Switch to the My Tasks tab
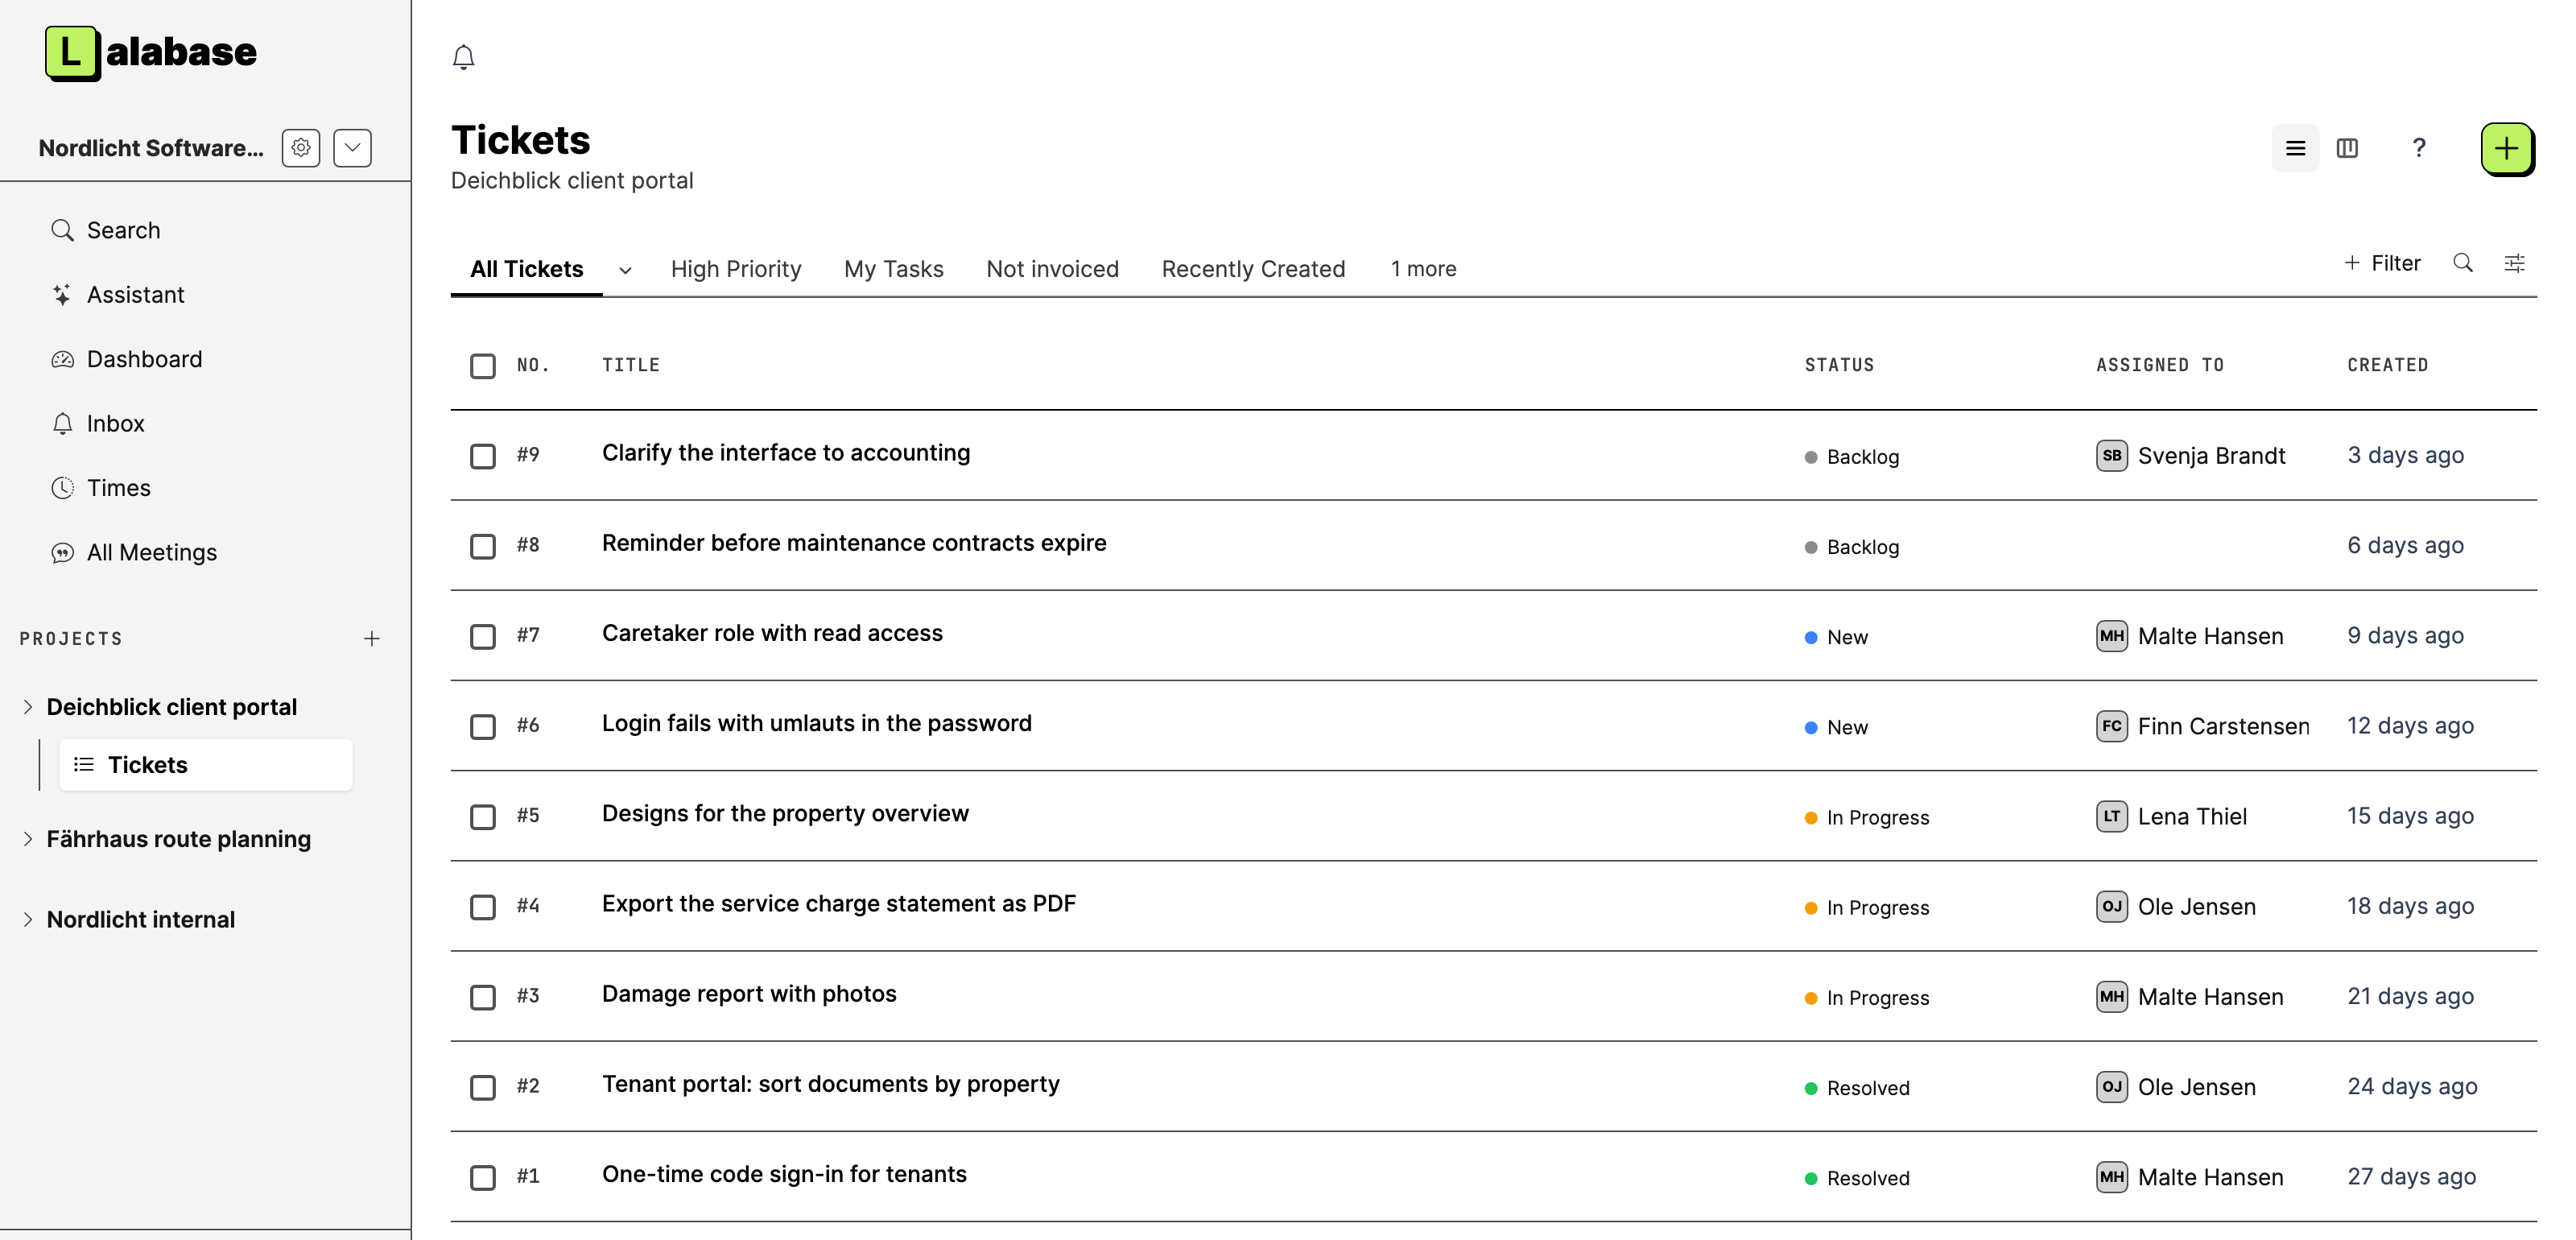2576x1240 pixels. tap(894, 269)
